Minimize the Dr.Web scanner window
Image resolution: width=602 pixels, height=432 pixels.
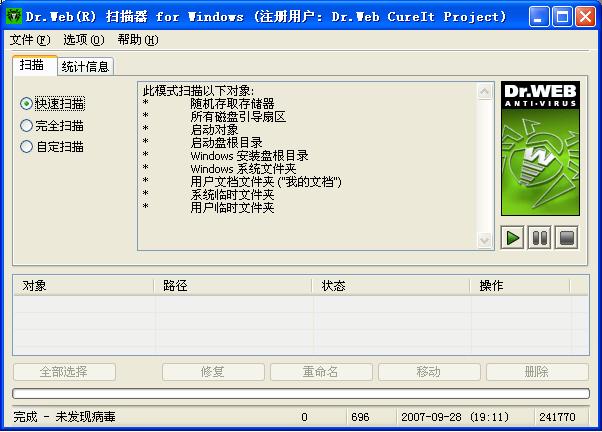coord(539,17)
